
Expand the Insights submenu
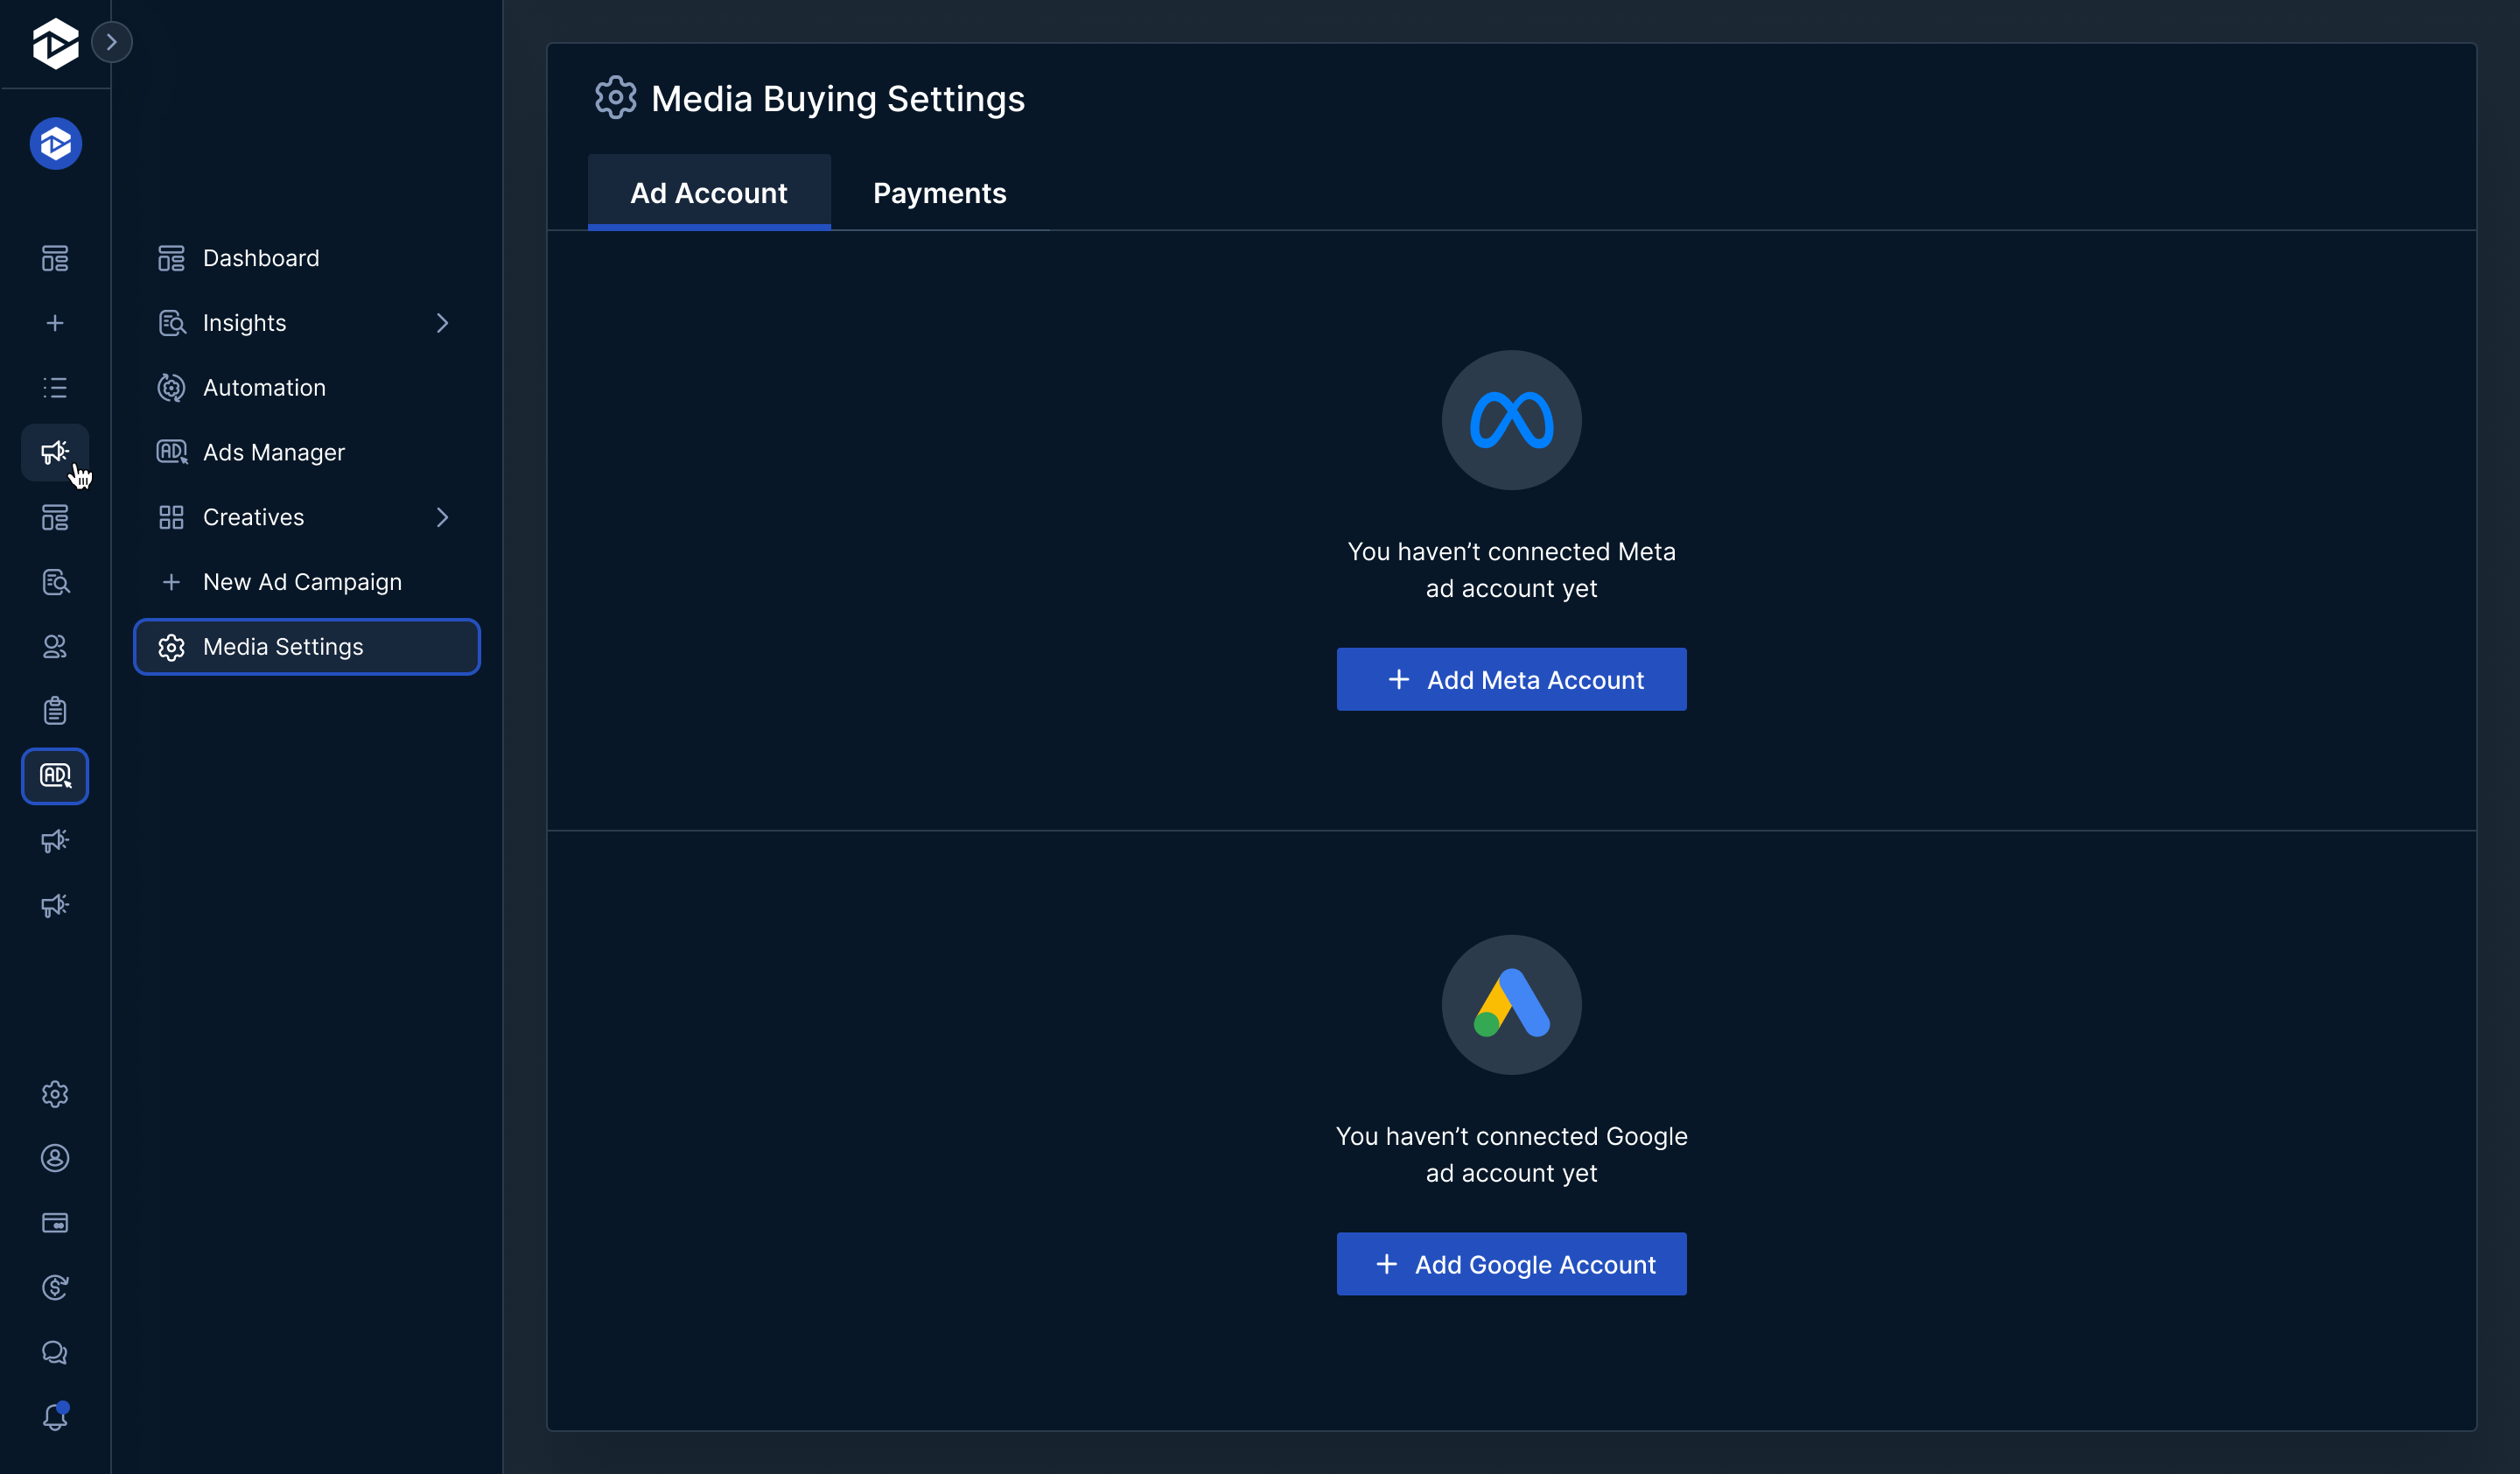(x=443, y=322)
